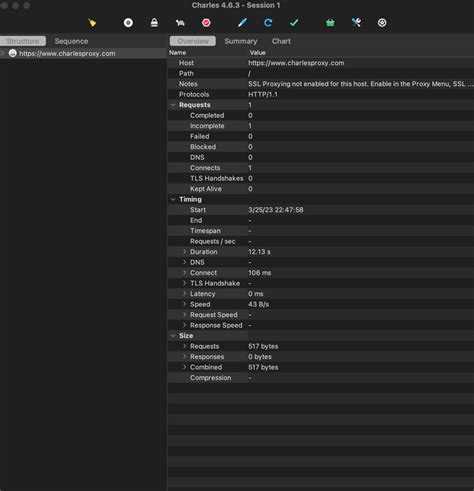Select the Host row value
The image size is (474, 491).
pos(296,63)
